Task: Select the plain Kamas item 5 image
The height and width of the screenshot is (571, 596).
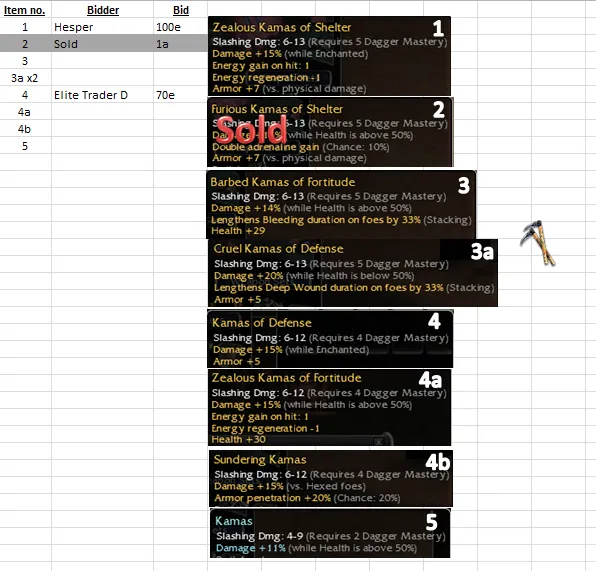Action: point(330,533)
